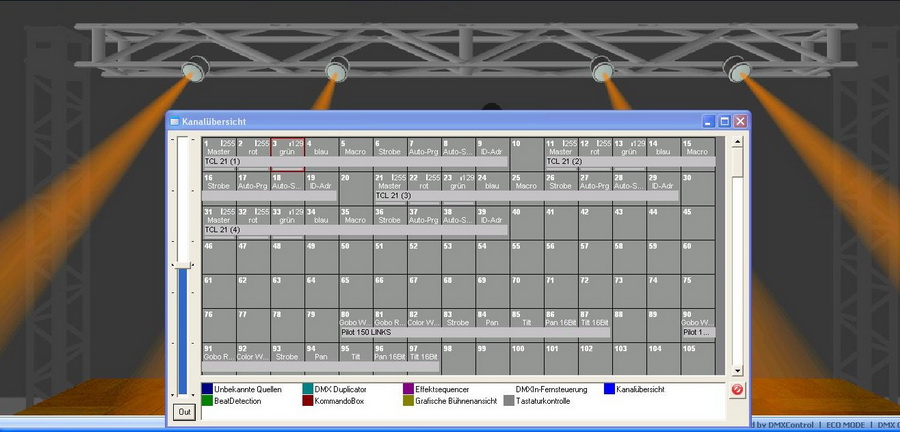Click the dark blue Unbekannte Quellen swatch
This screenshot has height=432, width=900.
[x=207, y=389]
